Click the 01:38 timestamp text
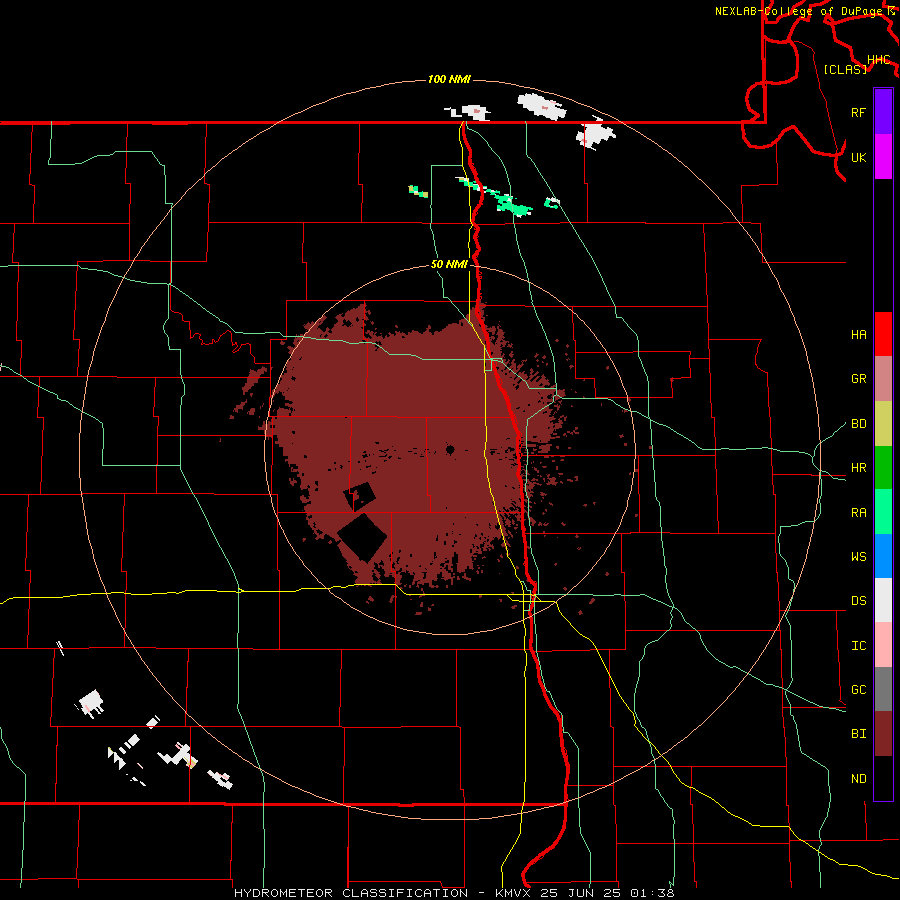The height and width of the screenshot is (900, 900). (x=652, y=893)
